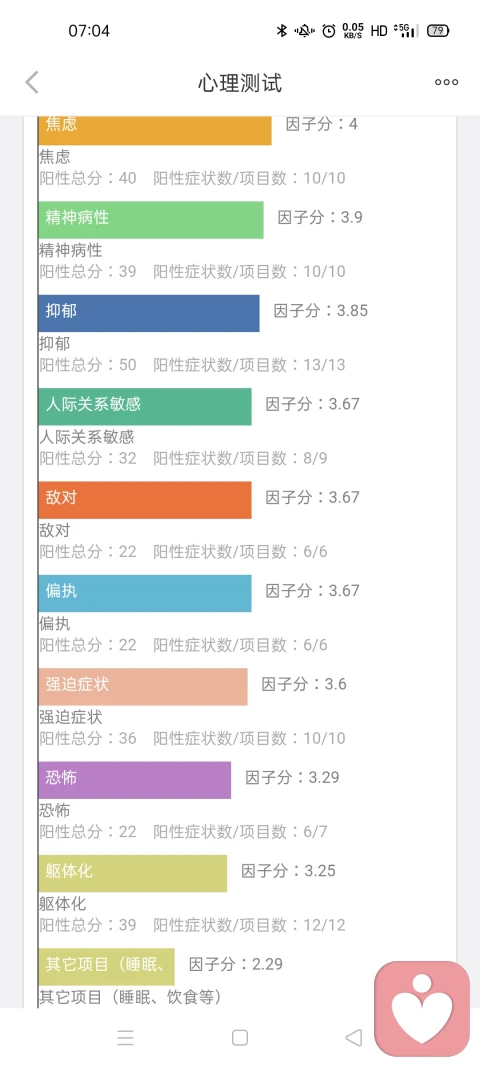
Task: Tap the Android recent apps menu icon
Action: (125, 1037)
